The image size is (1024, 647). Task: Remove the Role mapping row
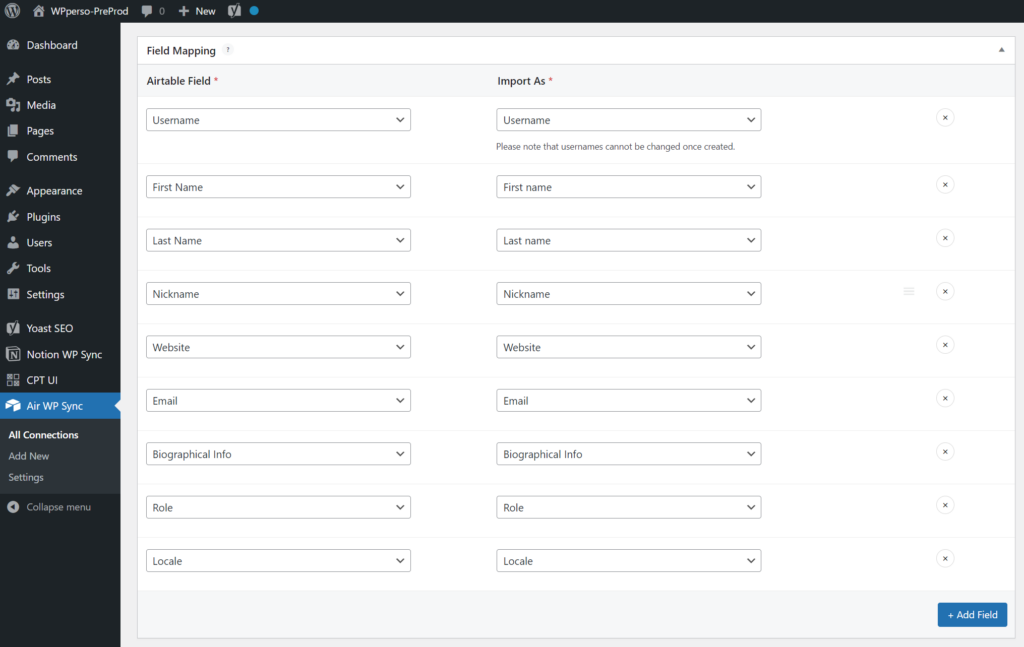click(x=945, y=505)
